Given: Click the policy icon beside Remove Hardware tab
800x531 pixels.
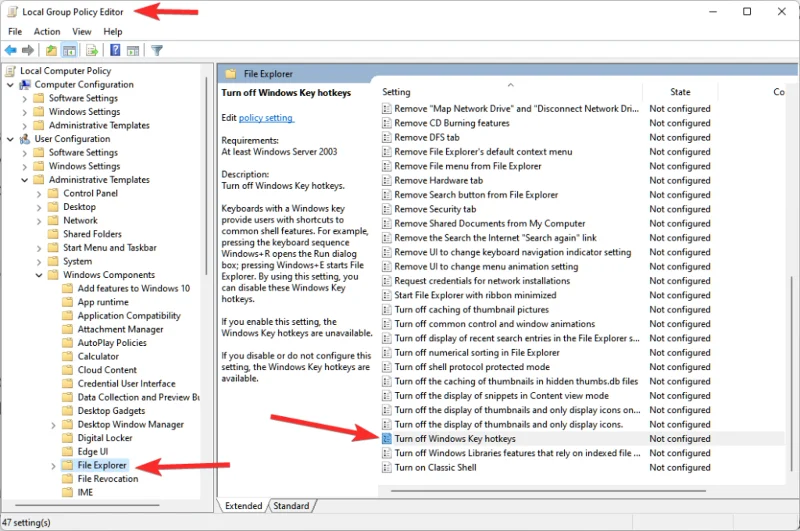Looking at the screenshot, I should tap(387, 180).
